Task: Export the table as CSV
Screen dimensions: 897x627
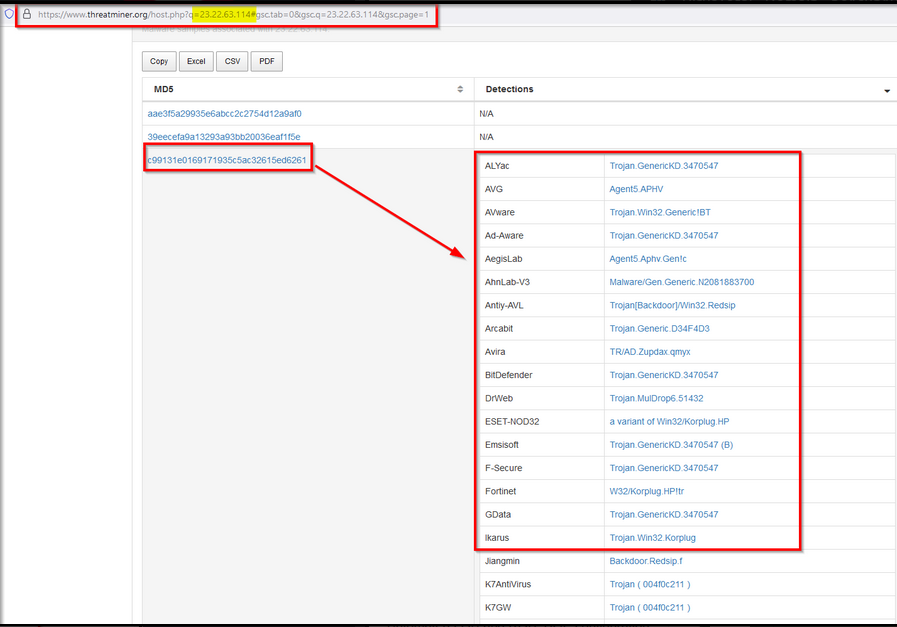Action: click(x=232, y=61)
